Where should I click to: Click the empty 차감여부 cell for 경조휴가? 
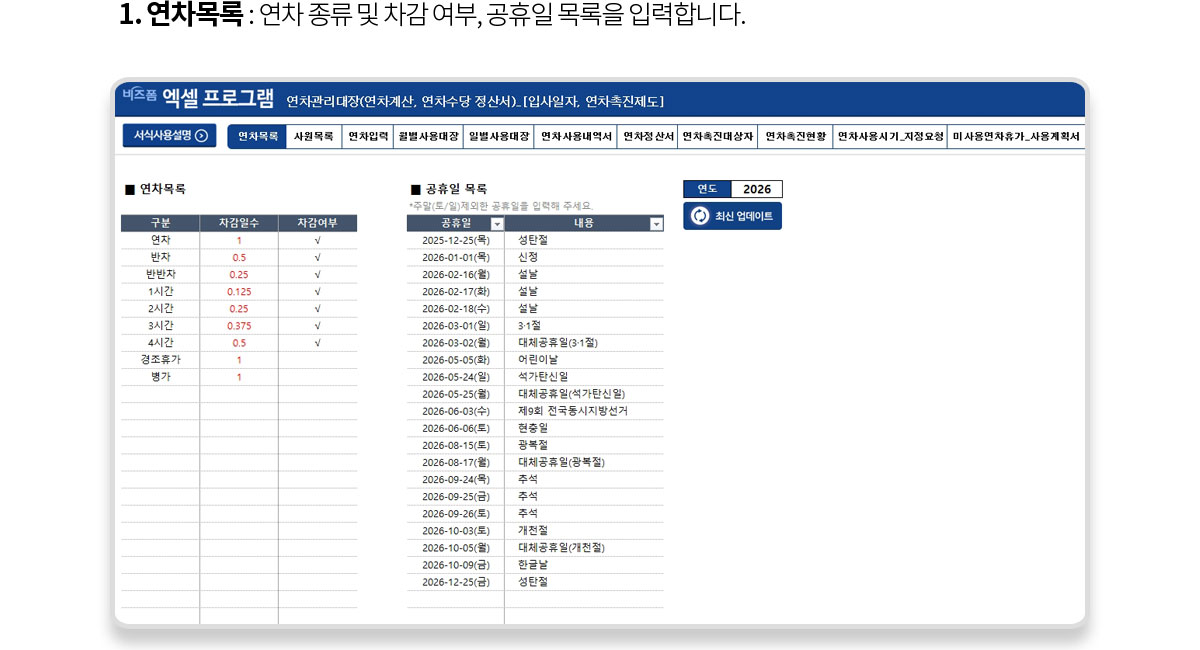point(317,360)
